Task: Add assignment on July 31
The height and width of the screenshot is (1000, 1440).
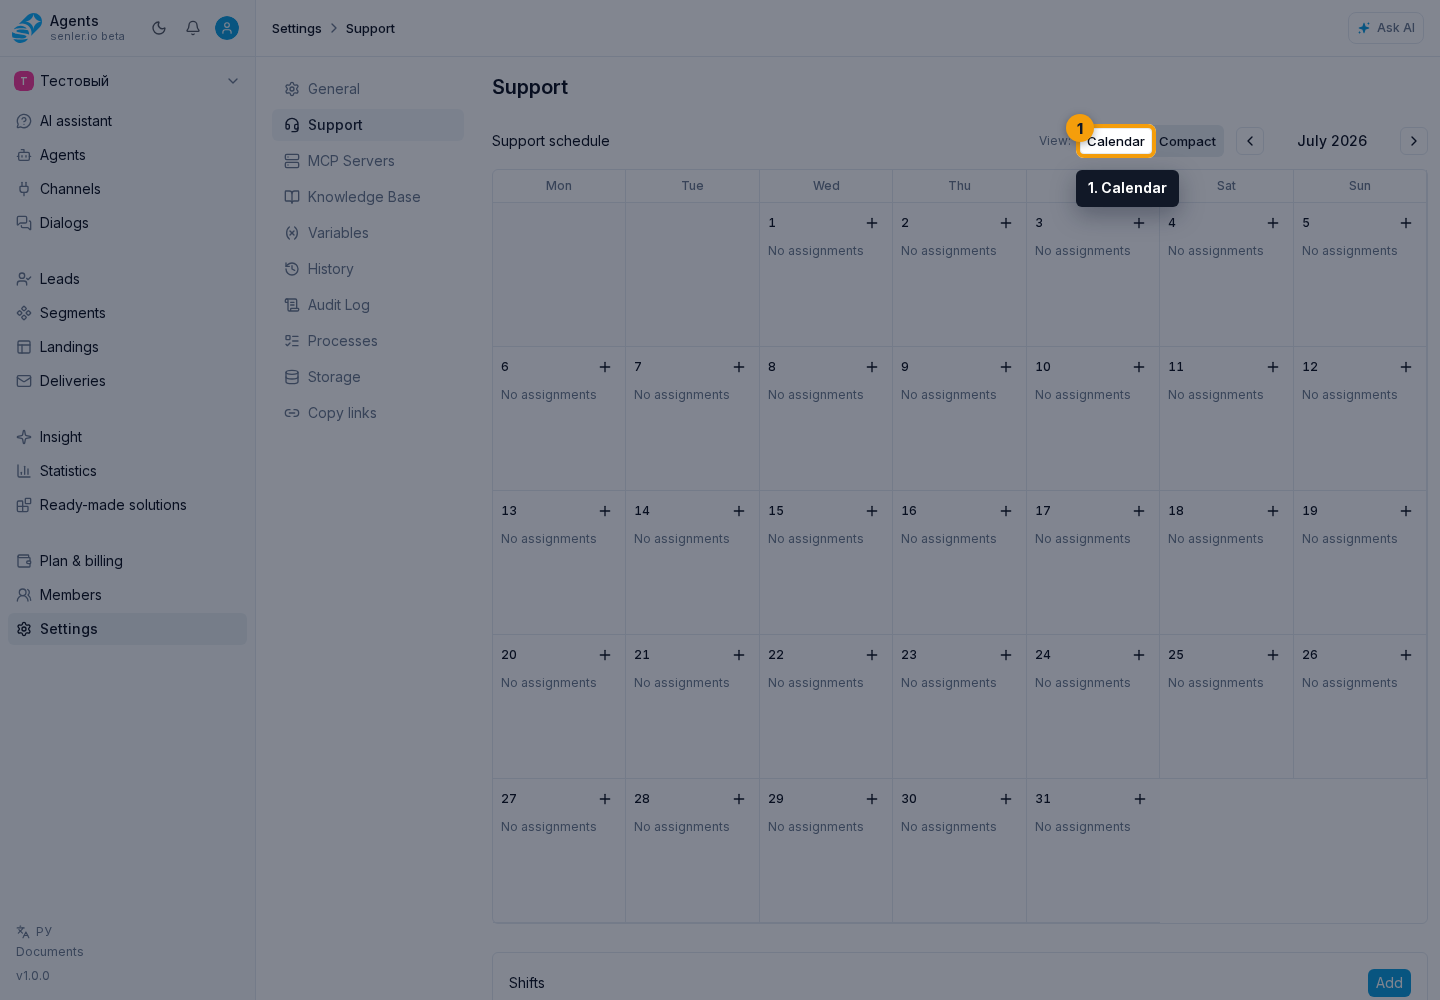Action: [1140, 799]
